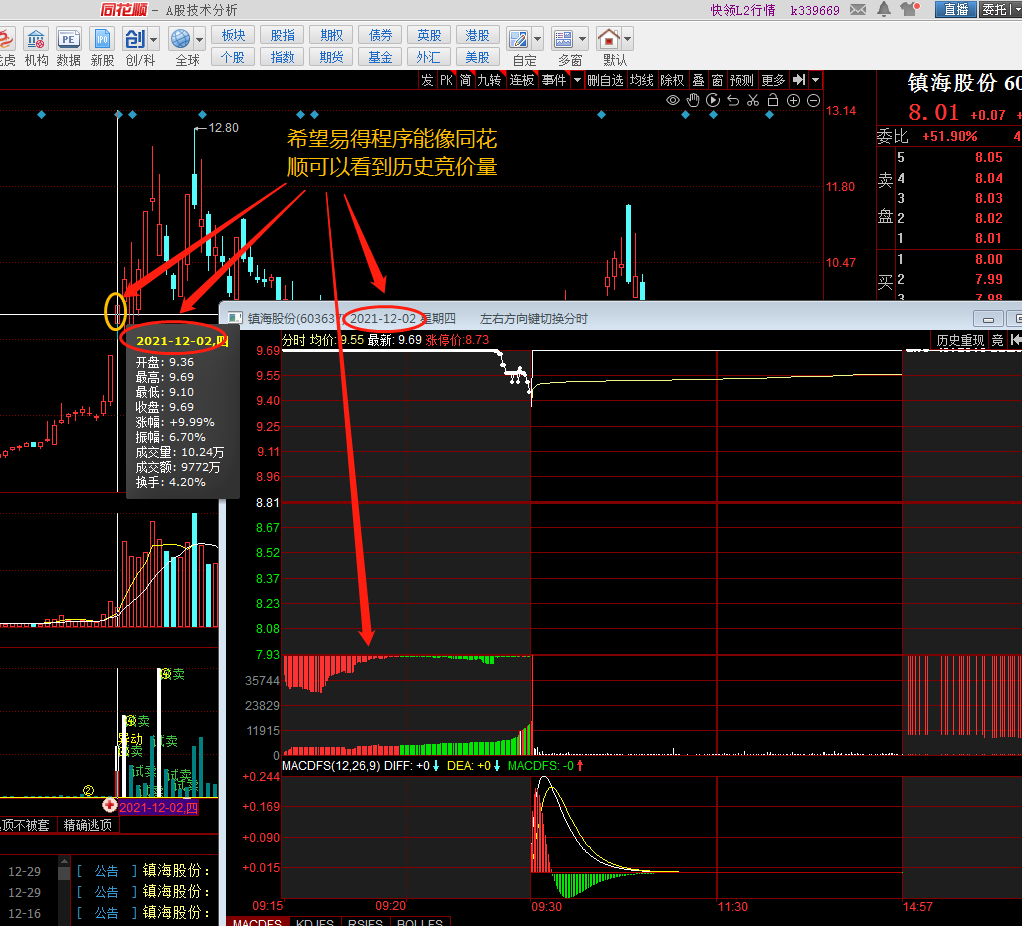Open the notification bell icon
This screenshot has height=926, width=1022.
coord(884,9)
